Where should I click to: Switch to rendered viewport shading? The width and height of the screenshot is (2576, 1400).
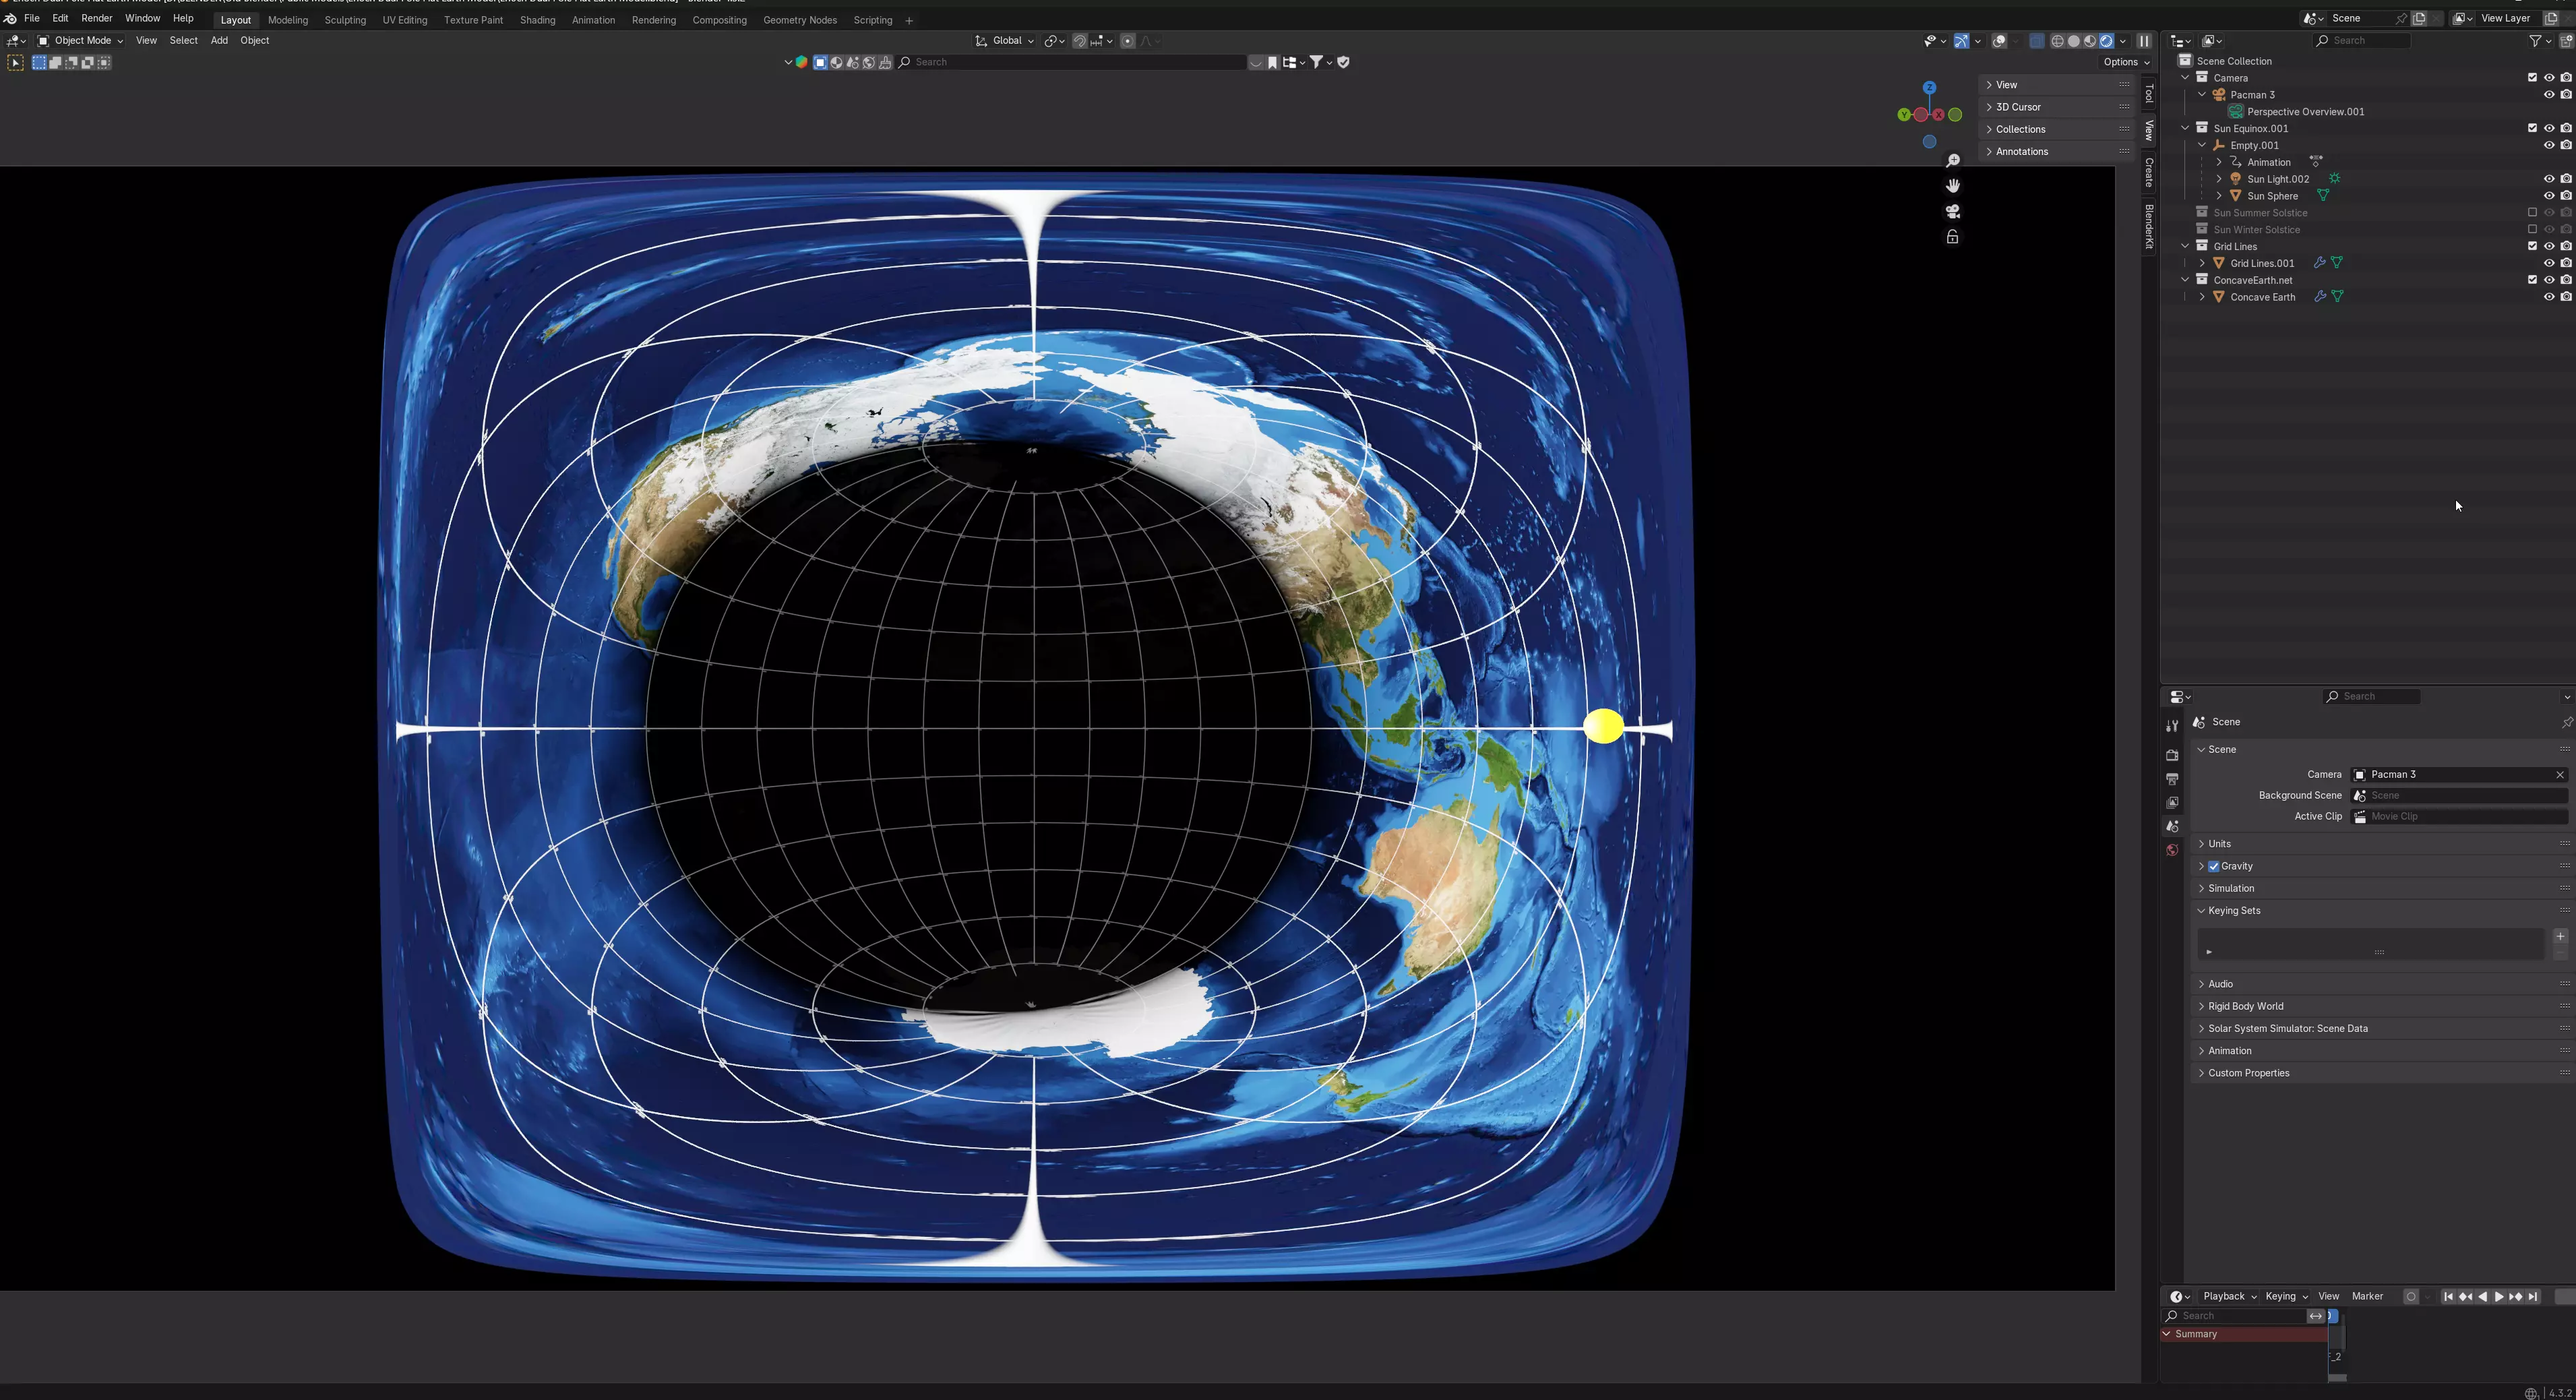tap(2106, 41)
